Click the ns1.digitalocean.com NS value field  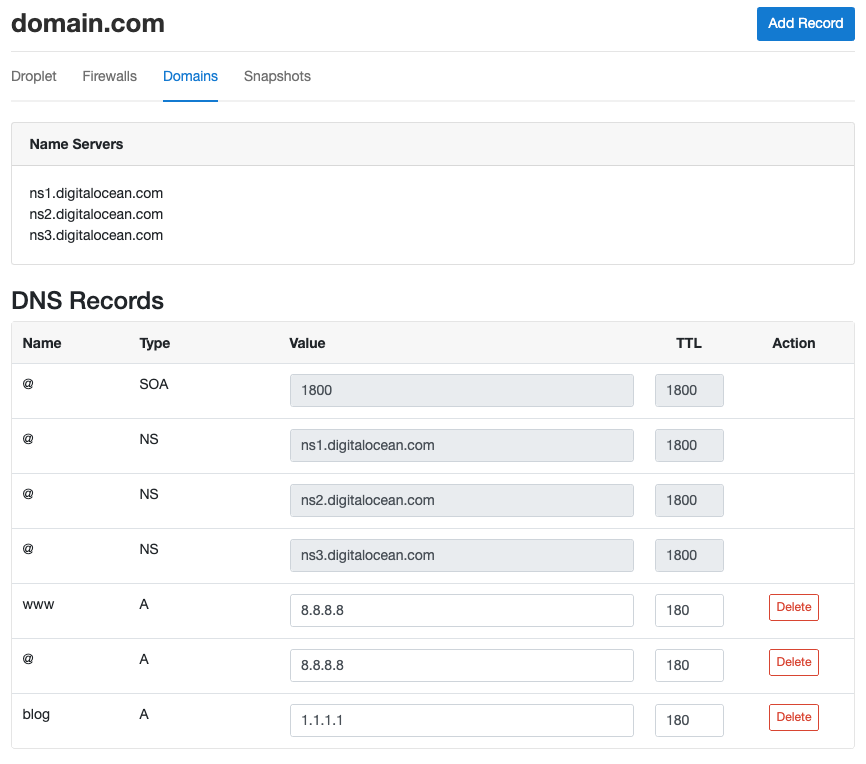click(462, 445)
